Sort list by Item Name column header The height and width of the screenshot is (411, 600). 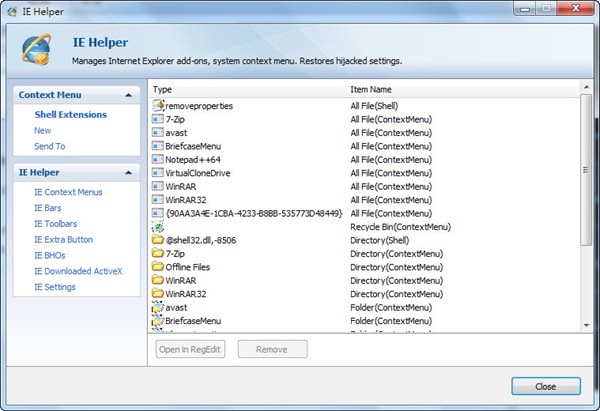[x=460, y=89]
